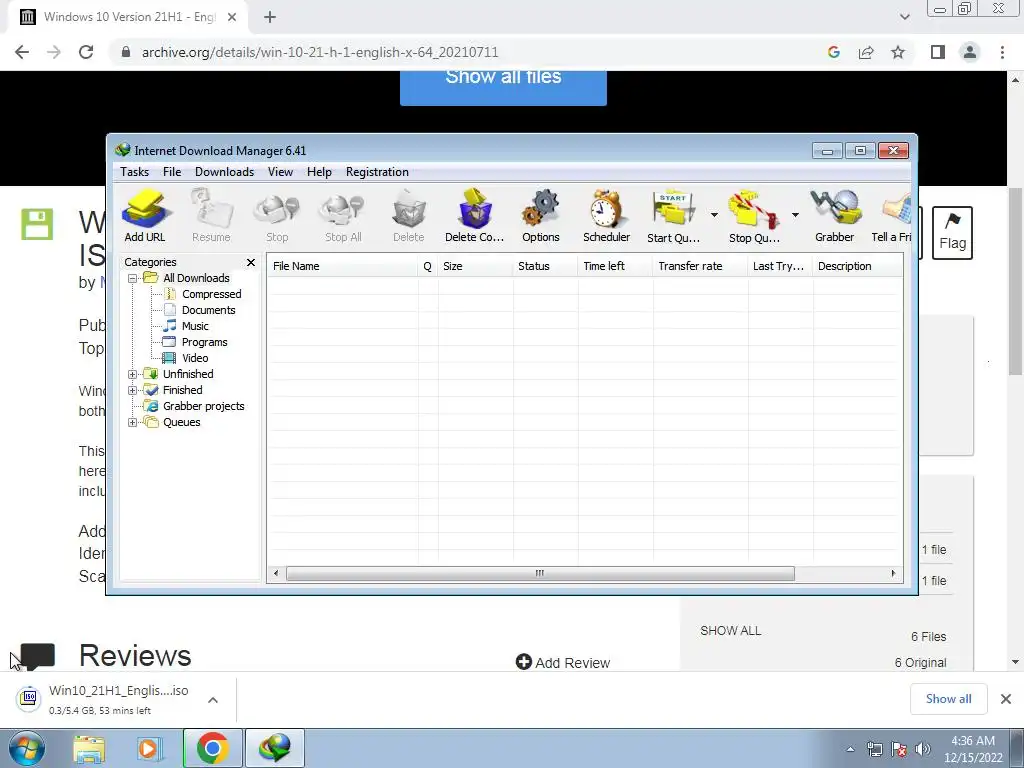Open the File menu in IDM

pyautogui.click(x=172, y=172)
